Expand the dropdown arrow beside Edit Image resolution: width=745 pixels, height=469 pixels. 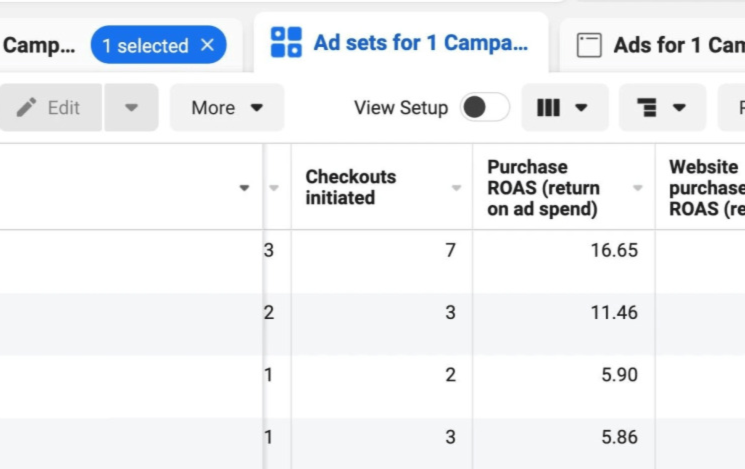point(131,108)
